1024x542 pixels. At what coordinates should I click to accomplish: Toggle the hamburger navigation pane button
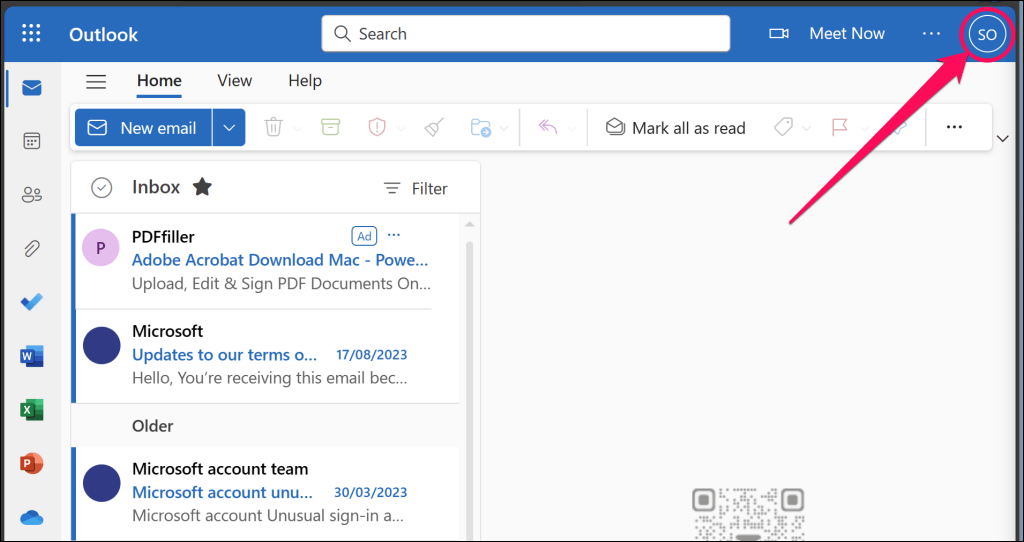pos(96,81)
